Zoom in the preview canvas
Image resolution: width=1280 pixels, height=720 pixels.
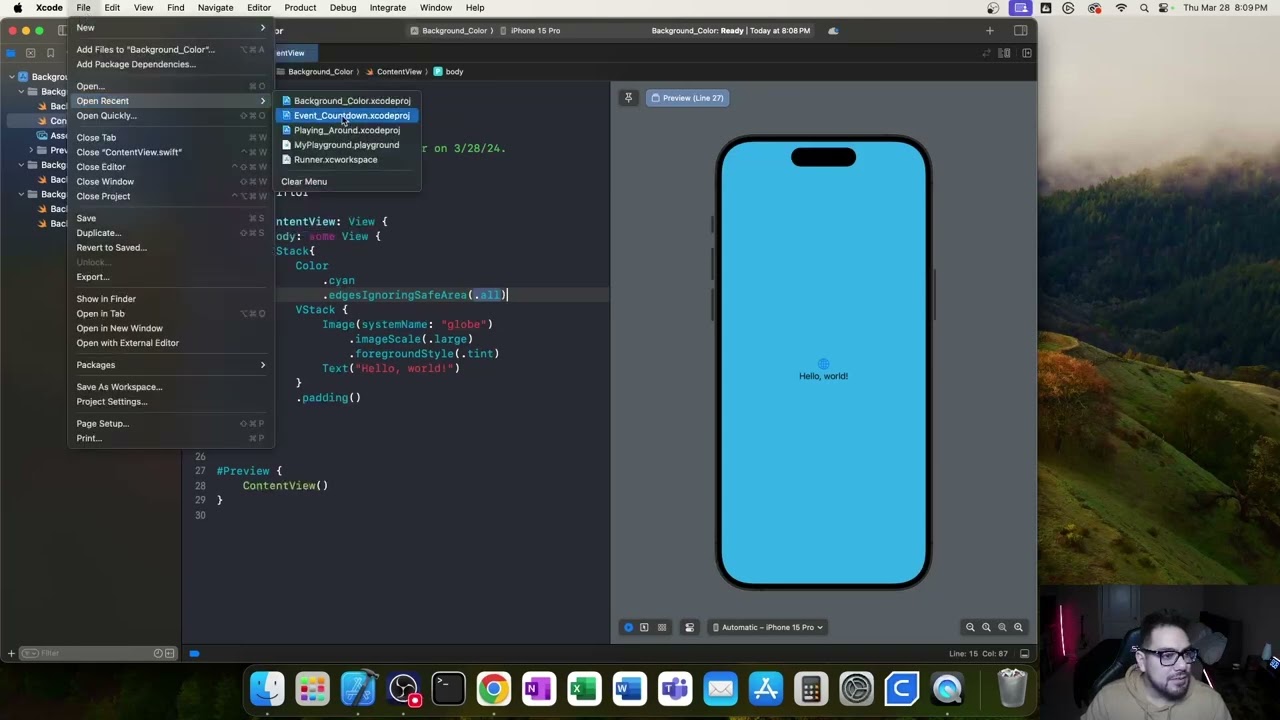1018,627
